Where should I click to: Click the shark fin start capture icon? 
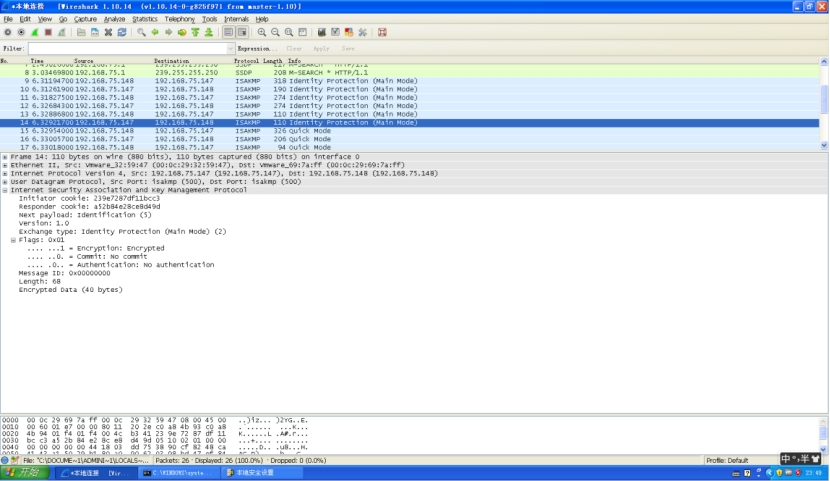tap(35, 32)
